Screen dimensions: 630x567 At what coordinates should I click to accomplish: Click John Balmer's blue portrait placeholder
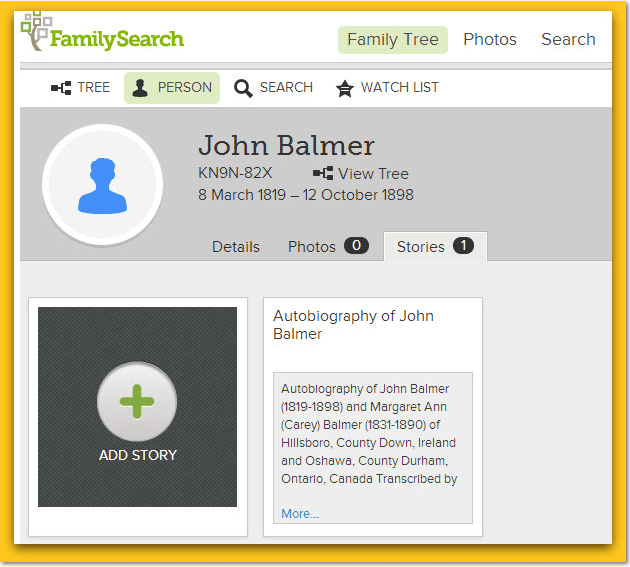point(102,184)
